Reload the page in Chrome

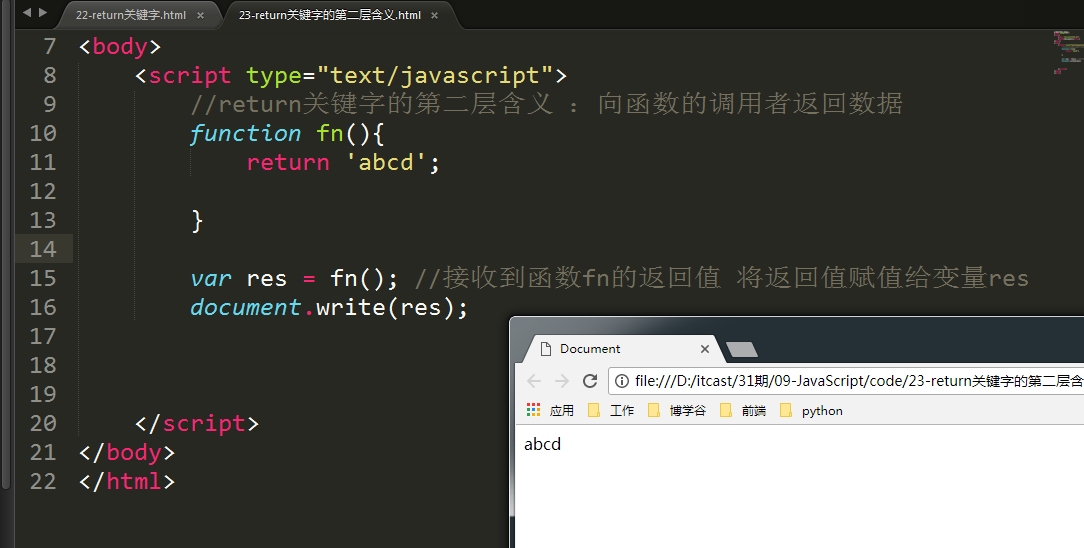click(x=590, y=381)
